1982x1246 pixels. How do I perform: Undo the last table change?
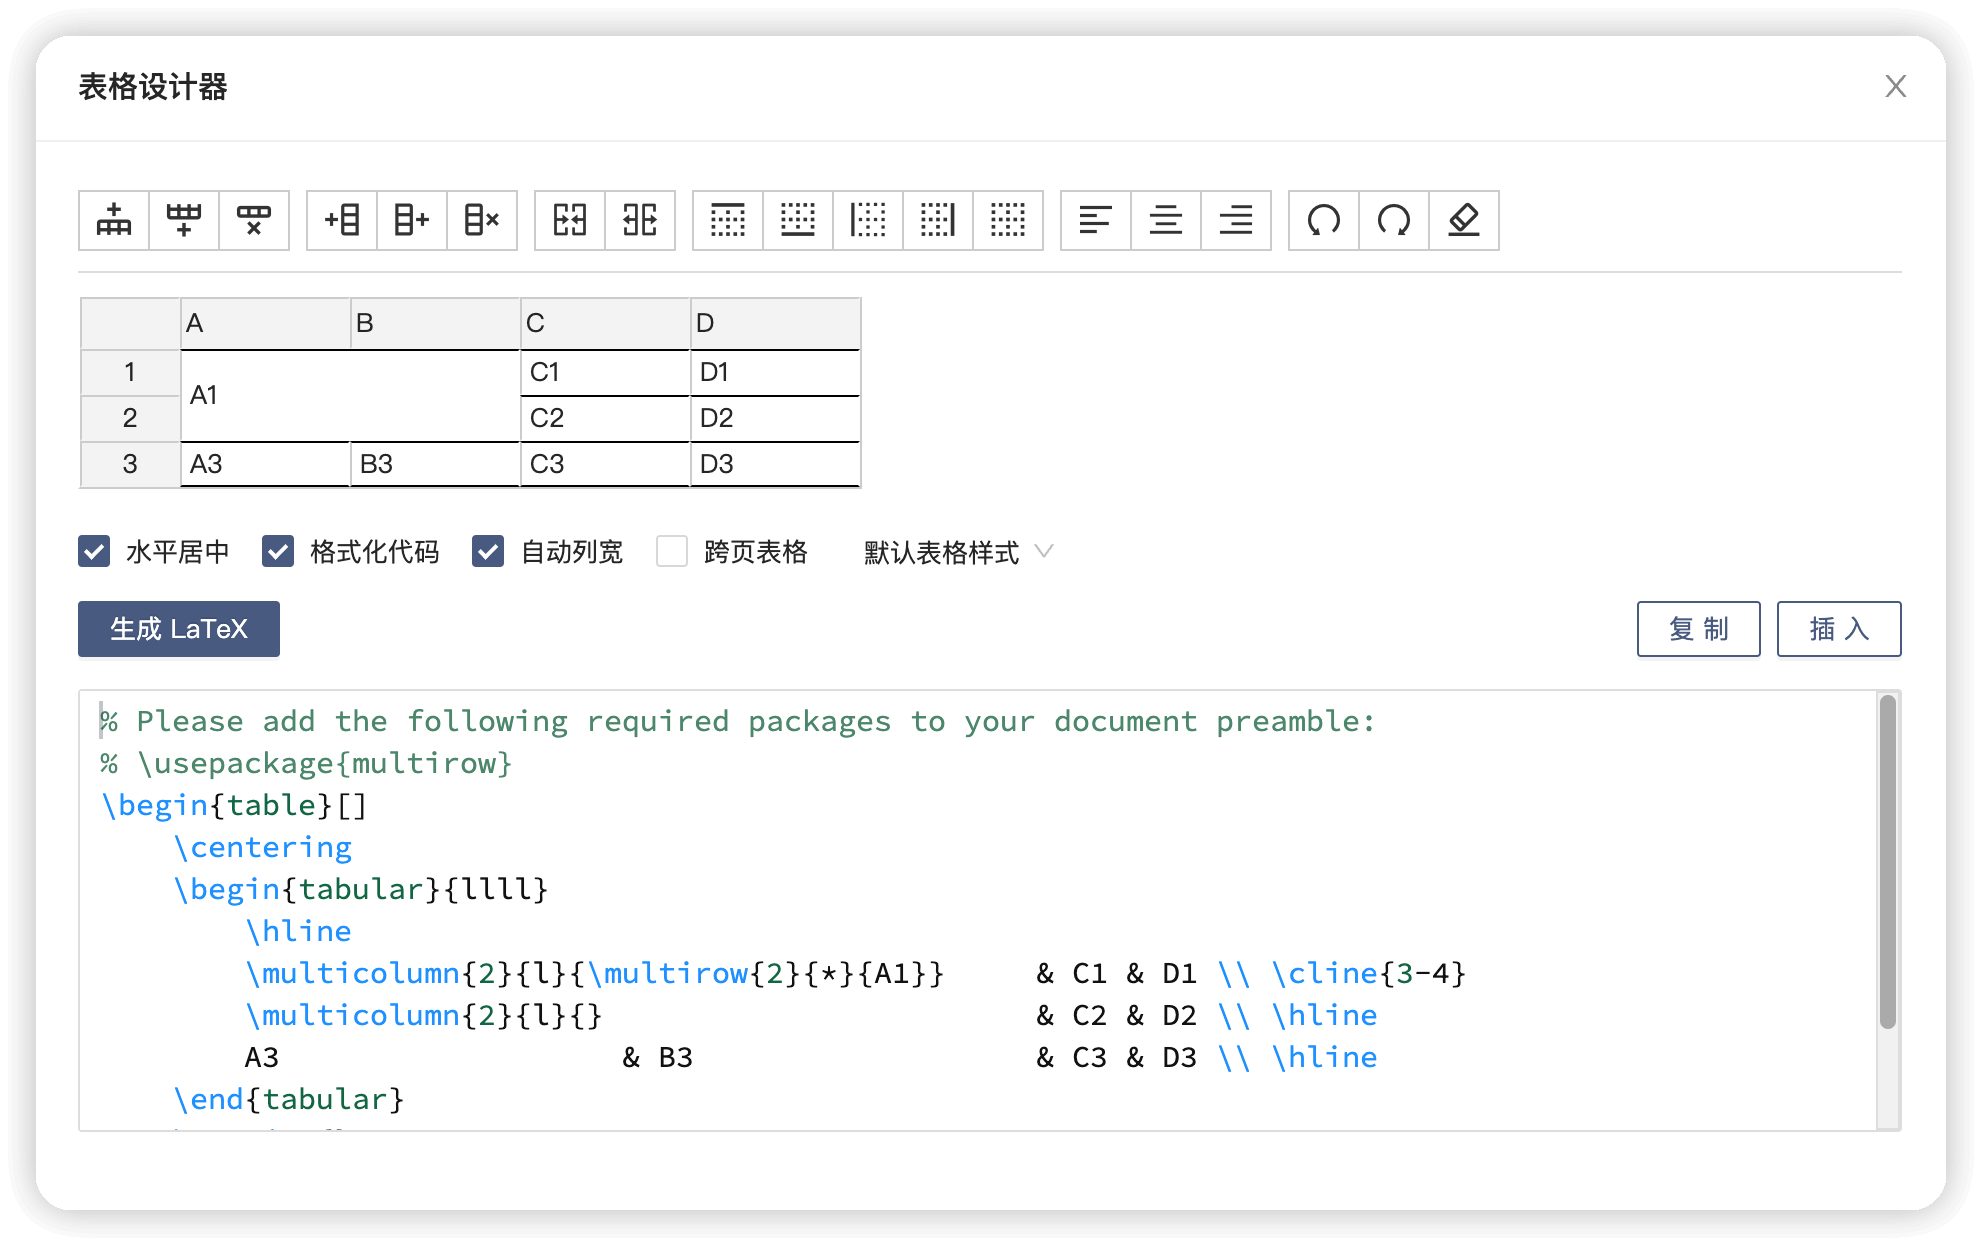1323,220
